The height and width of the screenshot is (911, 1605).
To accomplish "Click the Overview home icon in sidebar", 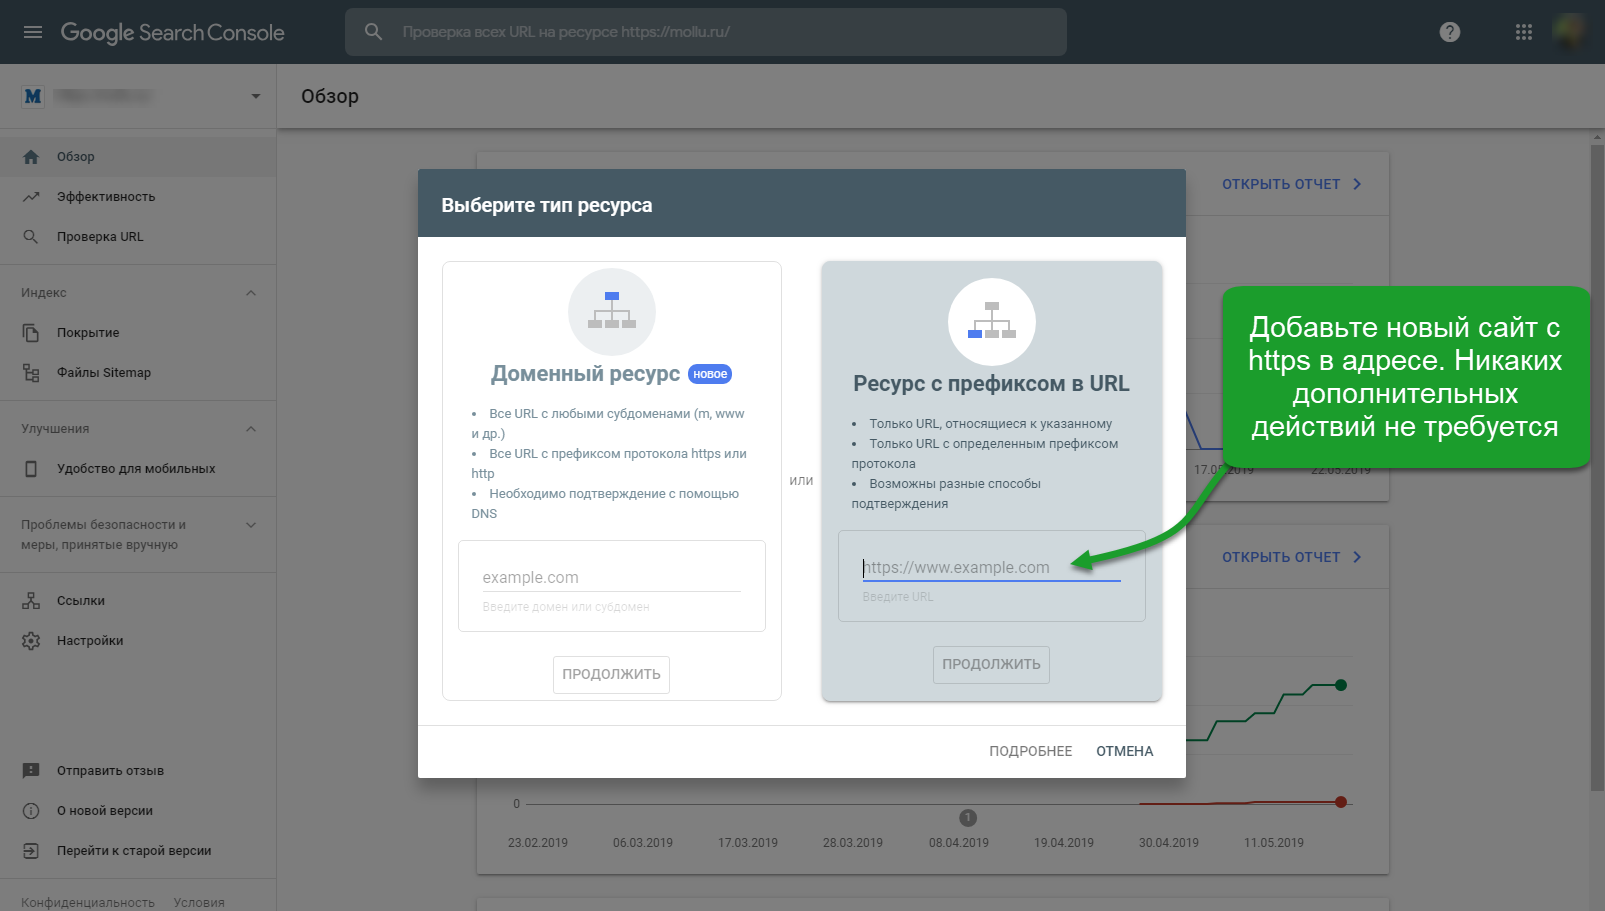I will point(31,157).
